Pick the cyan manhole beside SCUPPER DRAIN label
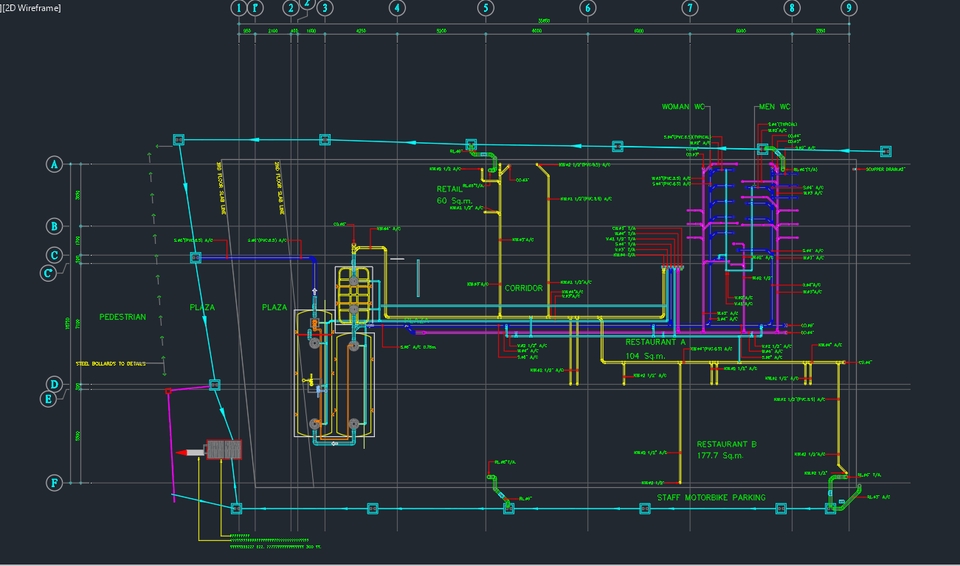 885,151
